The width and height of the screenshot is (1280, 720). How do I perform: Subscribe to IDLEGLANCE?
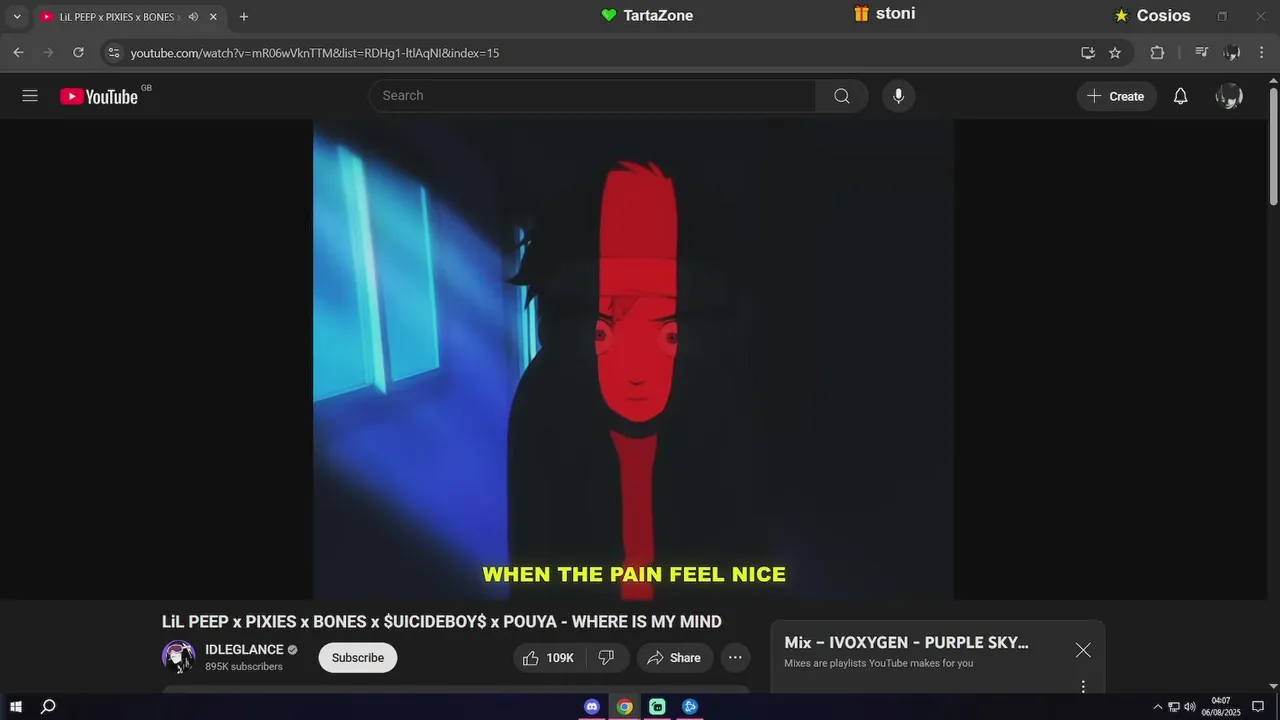coord(358,658)
